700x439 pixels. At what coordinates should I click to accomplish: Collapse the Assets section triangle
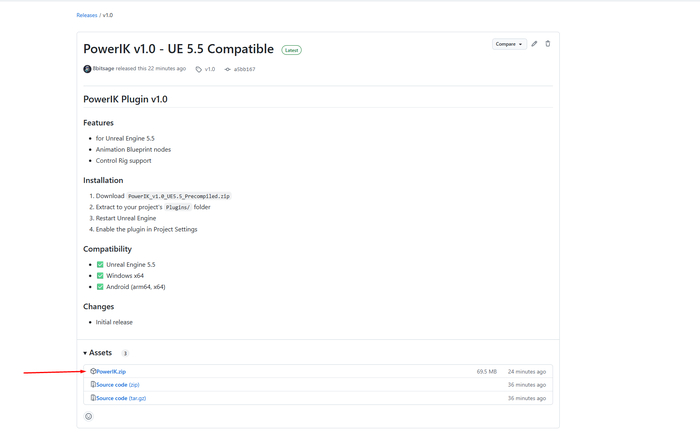[85, 353]
